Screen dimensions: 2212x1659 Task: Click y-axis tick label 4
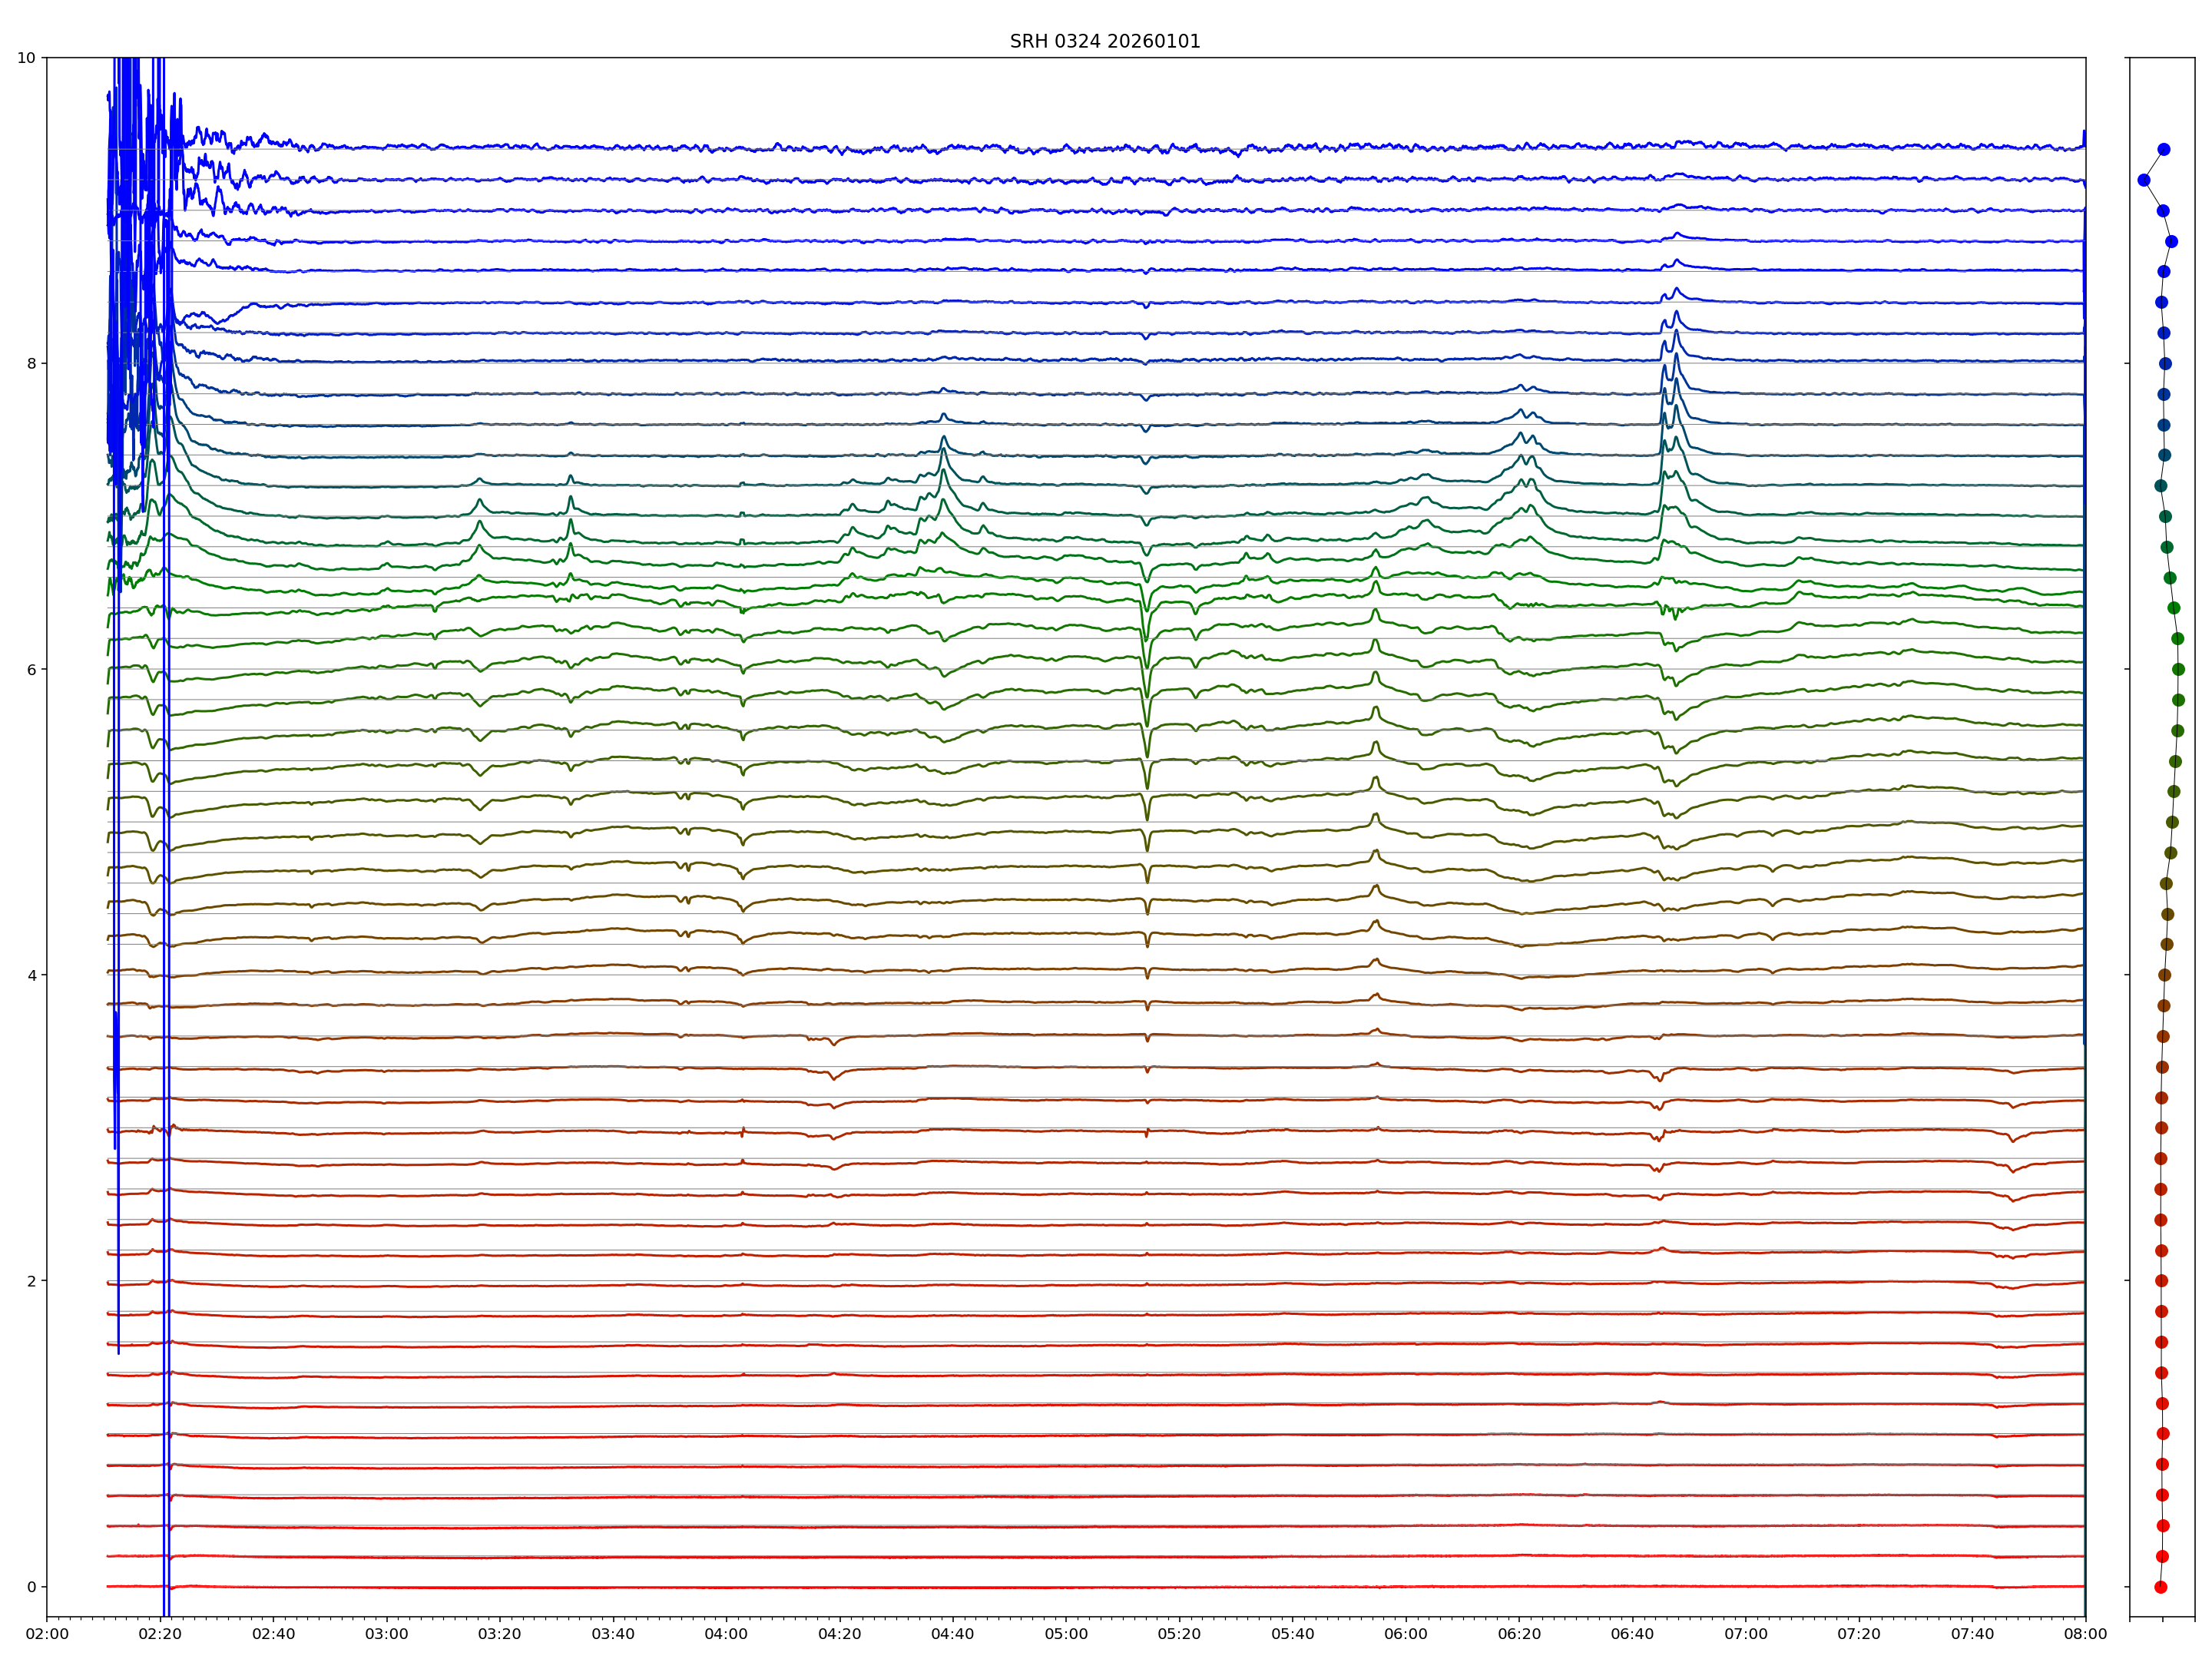click(31, 975)
